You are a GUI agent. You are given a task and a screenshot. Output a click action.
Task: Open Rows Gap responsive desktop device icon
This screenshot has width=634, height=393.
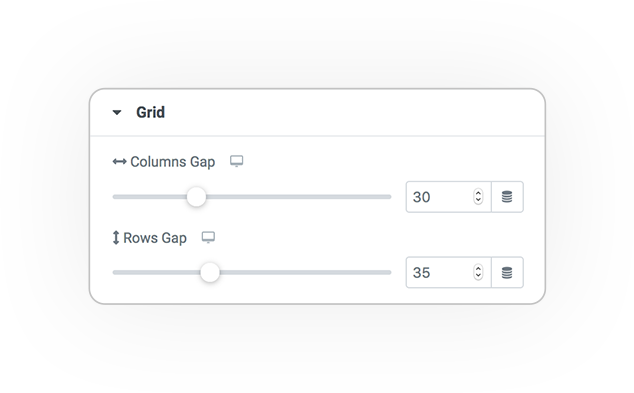pos(208,237)
